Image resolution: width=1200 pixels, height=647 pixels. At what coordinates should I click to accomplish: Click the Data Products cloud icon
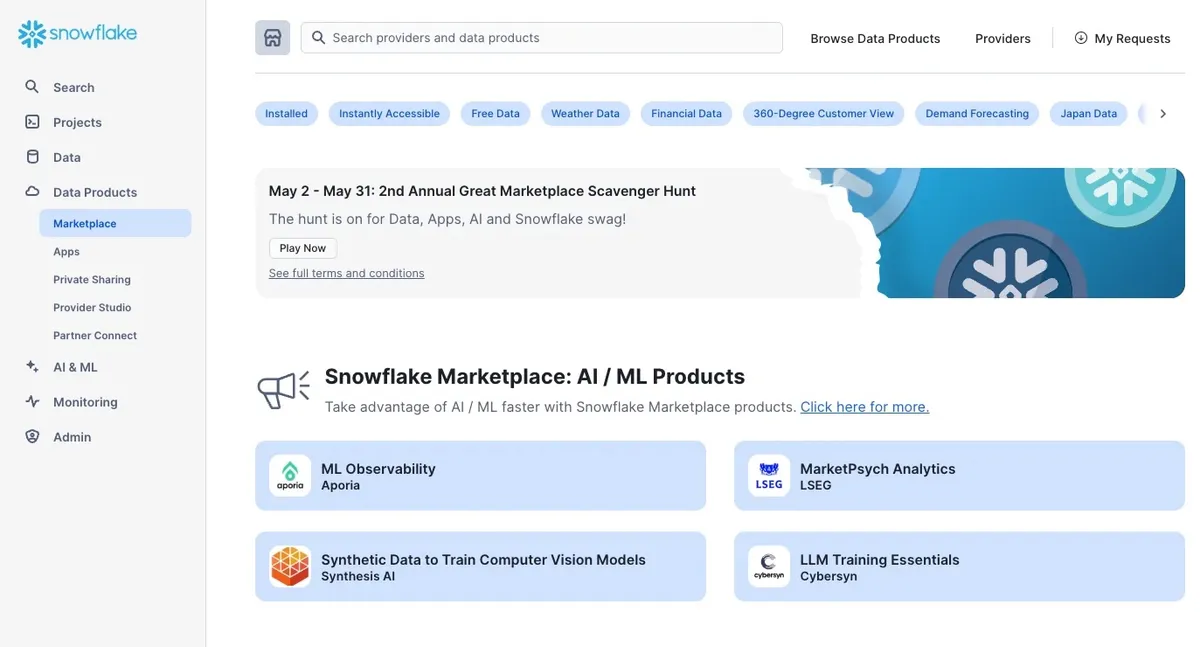click(x=33, y=192)
